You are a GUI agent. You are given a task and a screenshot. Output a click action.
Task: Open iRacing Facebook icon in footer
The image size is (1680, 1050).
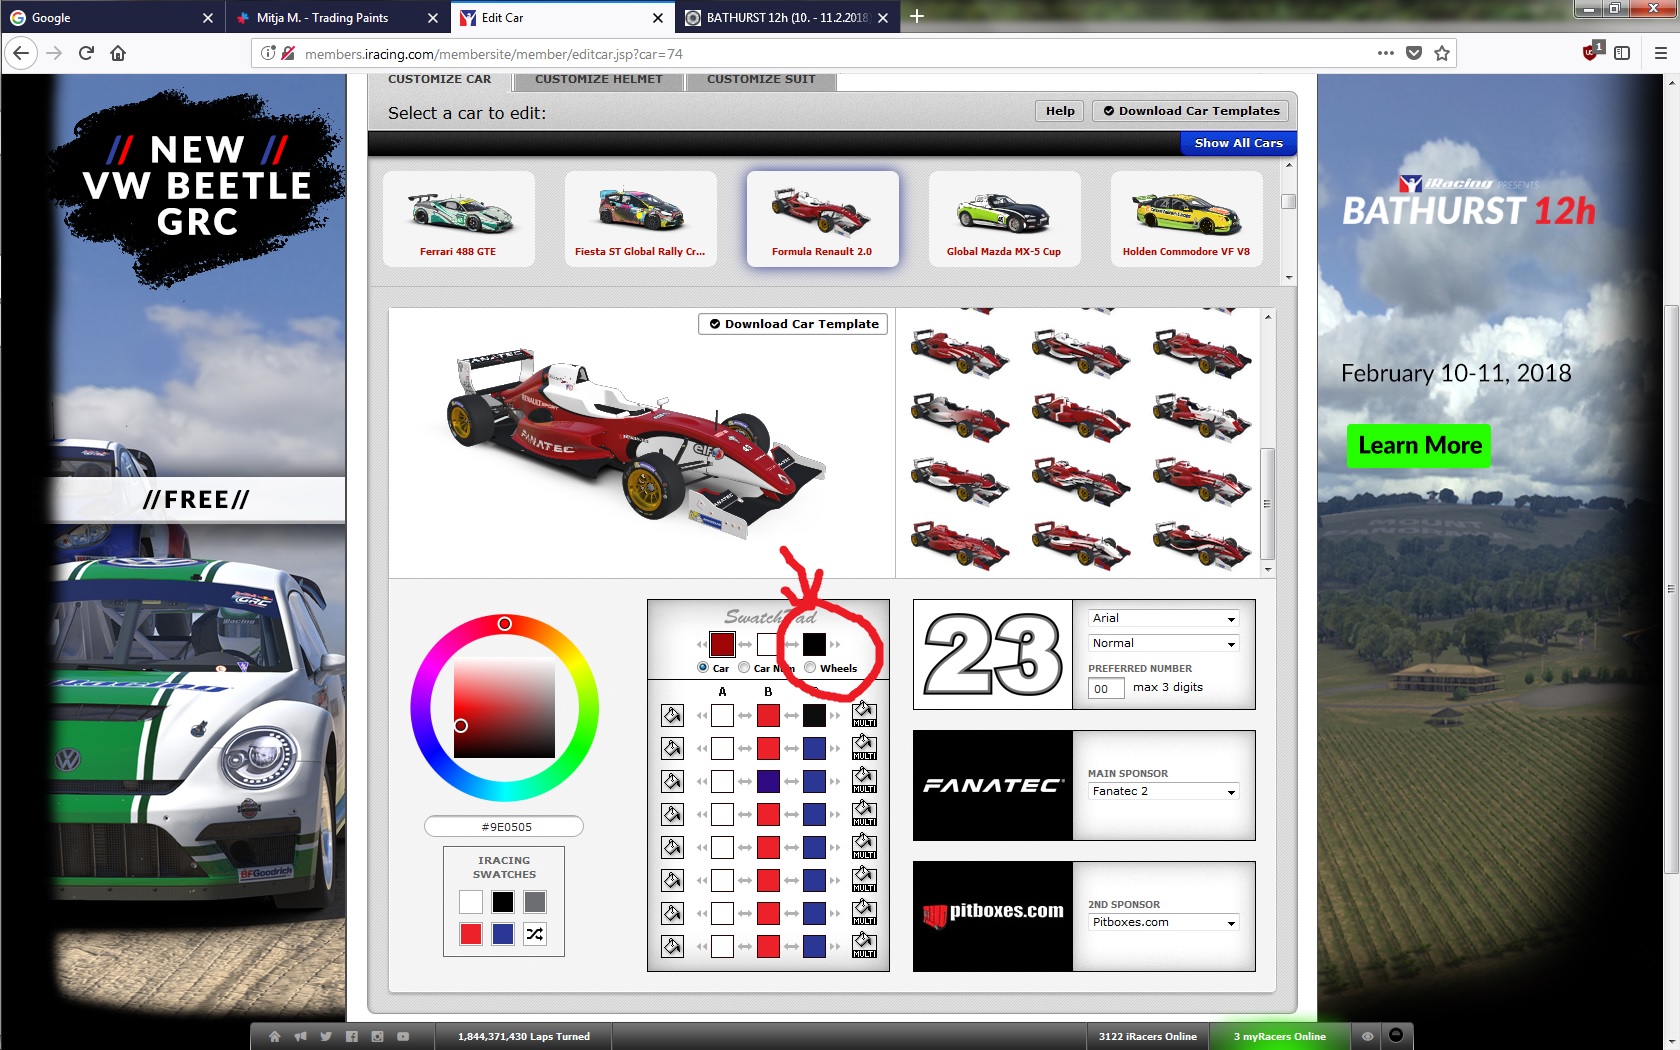(x=351, y=1037)
